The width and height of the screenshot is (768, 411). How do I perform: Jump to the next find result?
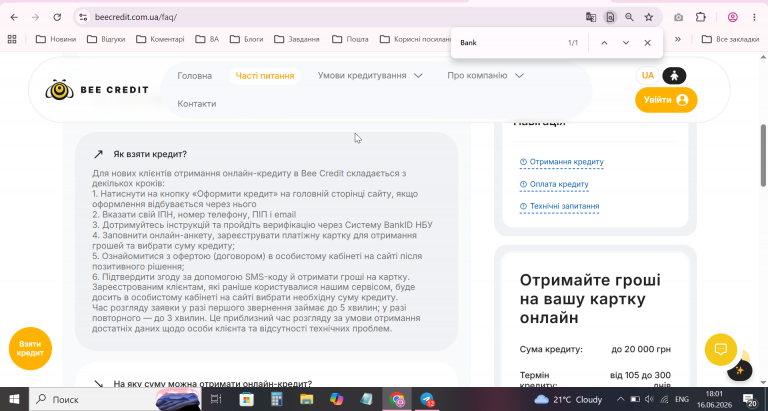click(625, 43)
